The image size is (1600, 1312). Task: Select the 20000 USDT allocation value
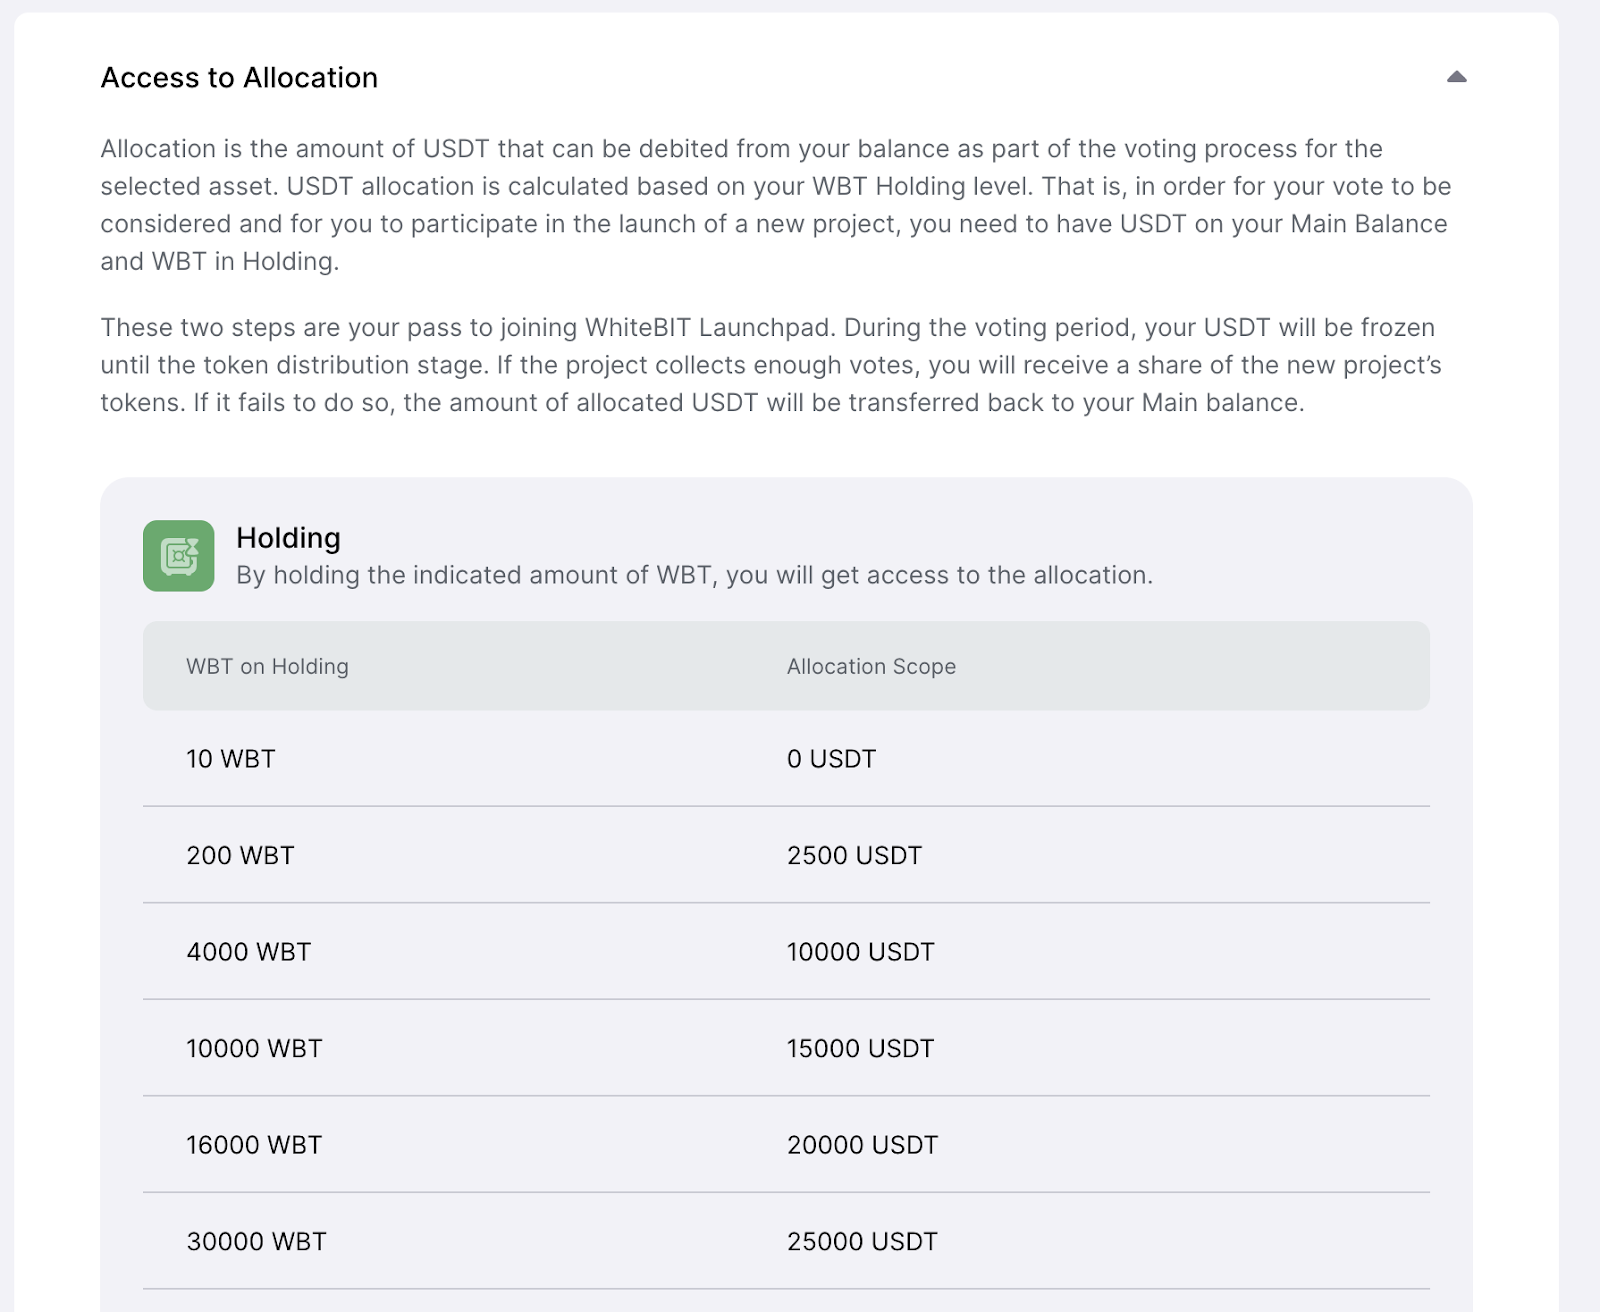coord(862,1145)
